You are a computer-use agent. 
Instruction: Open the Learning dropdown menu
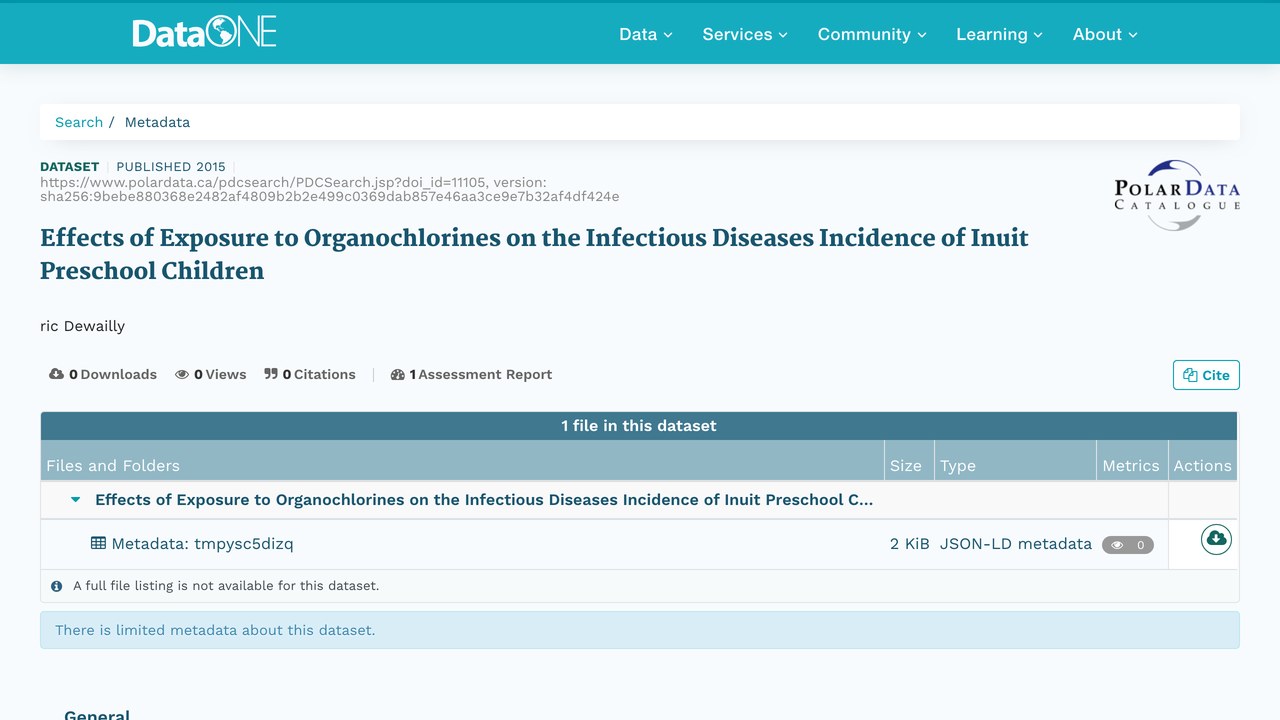pyautogui.click(x=999, y=34)
